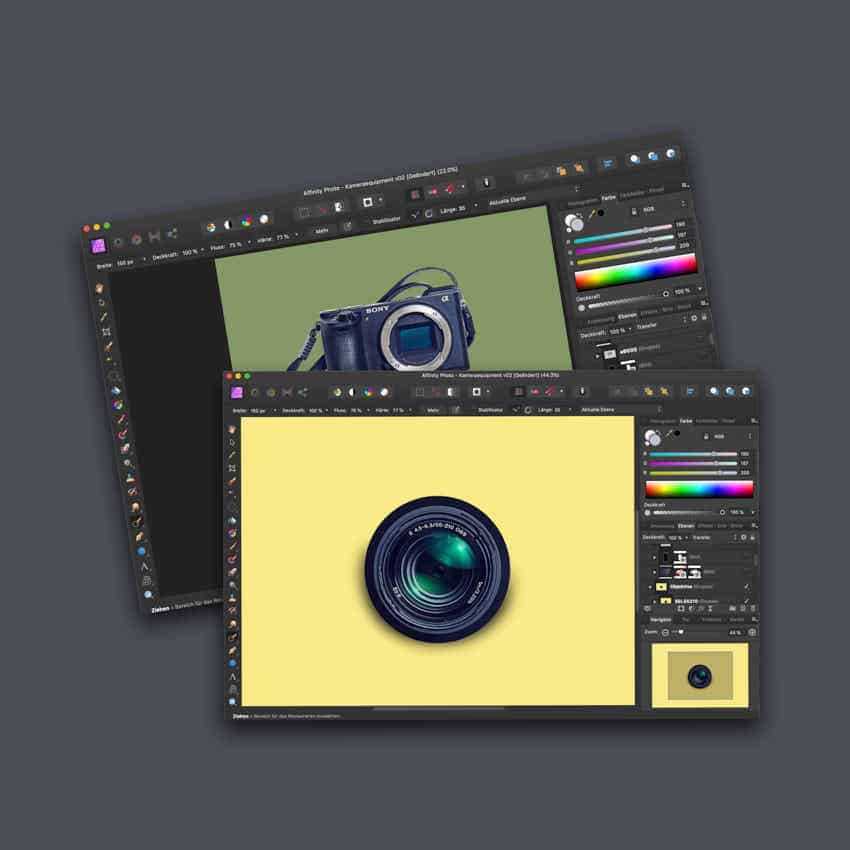
Task: Click Export Persona share icon in front window
Action: pos(302,392)
